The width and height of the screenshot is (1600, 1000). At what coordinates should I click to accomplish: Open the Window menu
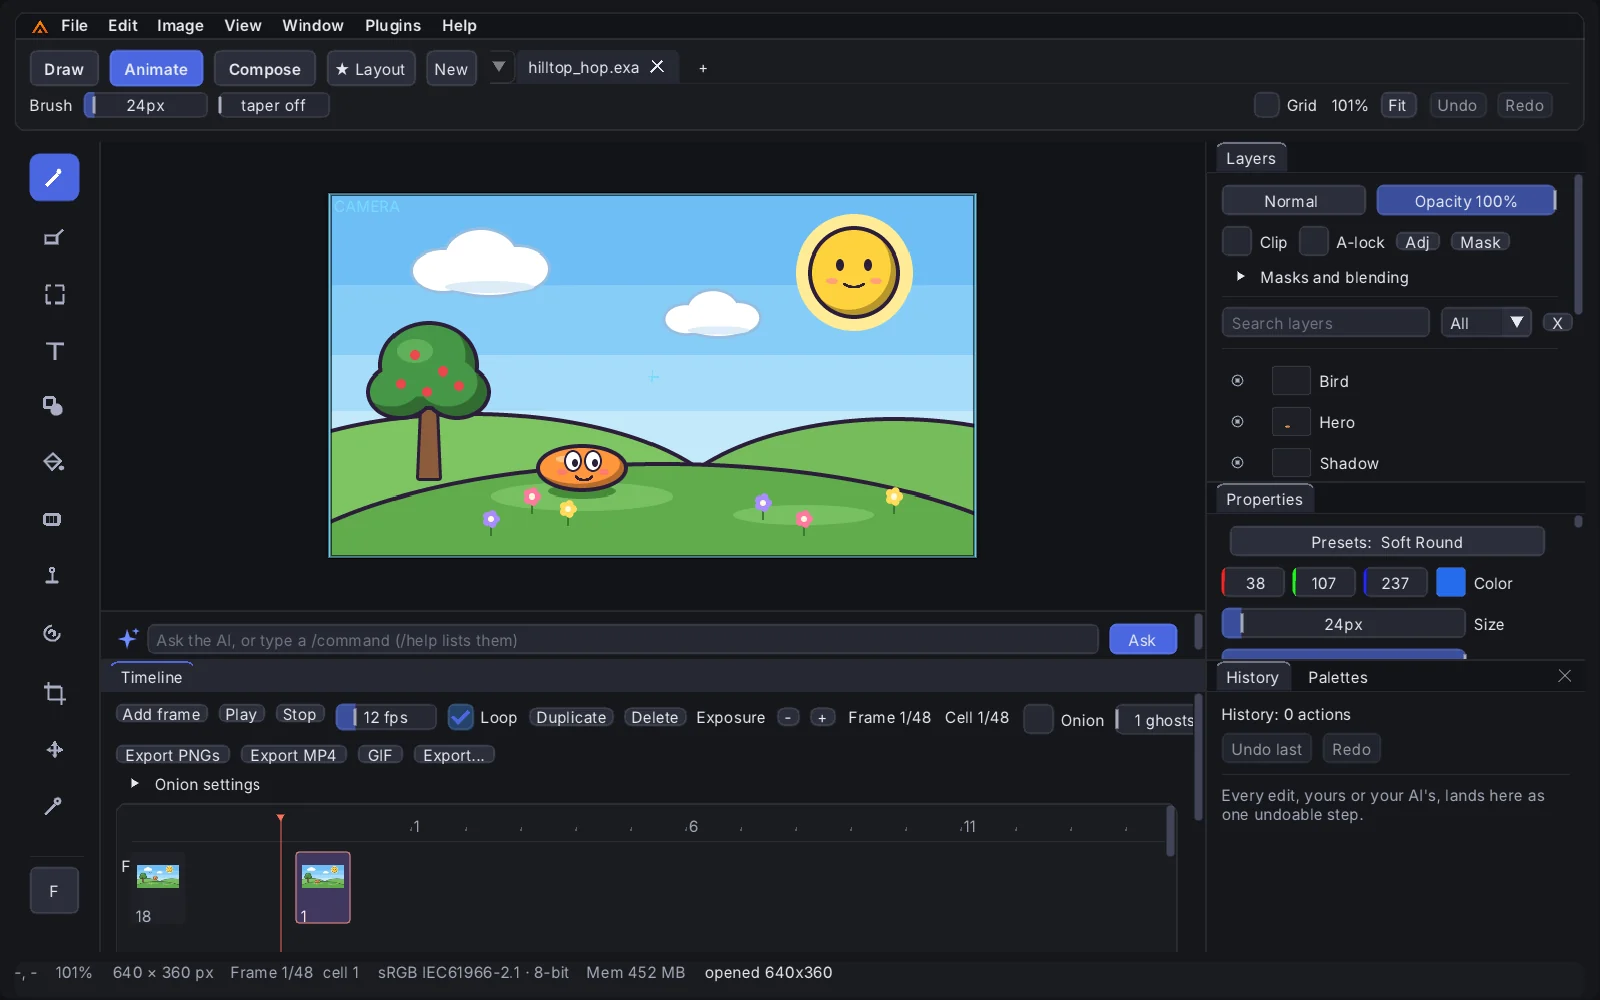coord(312,25)
